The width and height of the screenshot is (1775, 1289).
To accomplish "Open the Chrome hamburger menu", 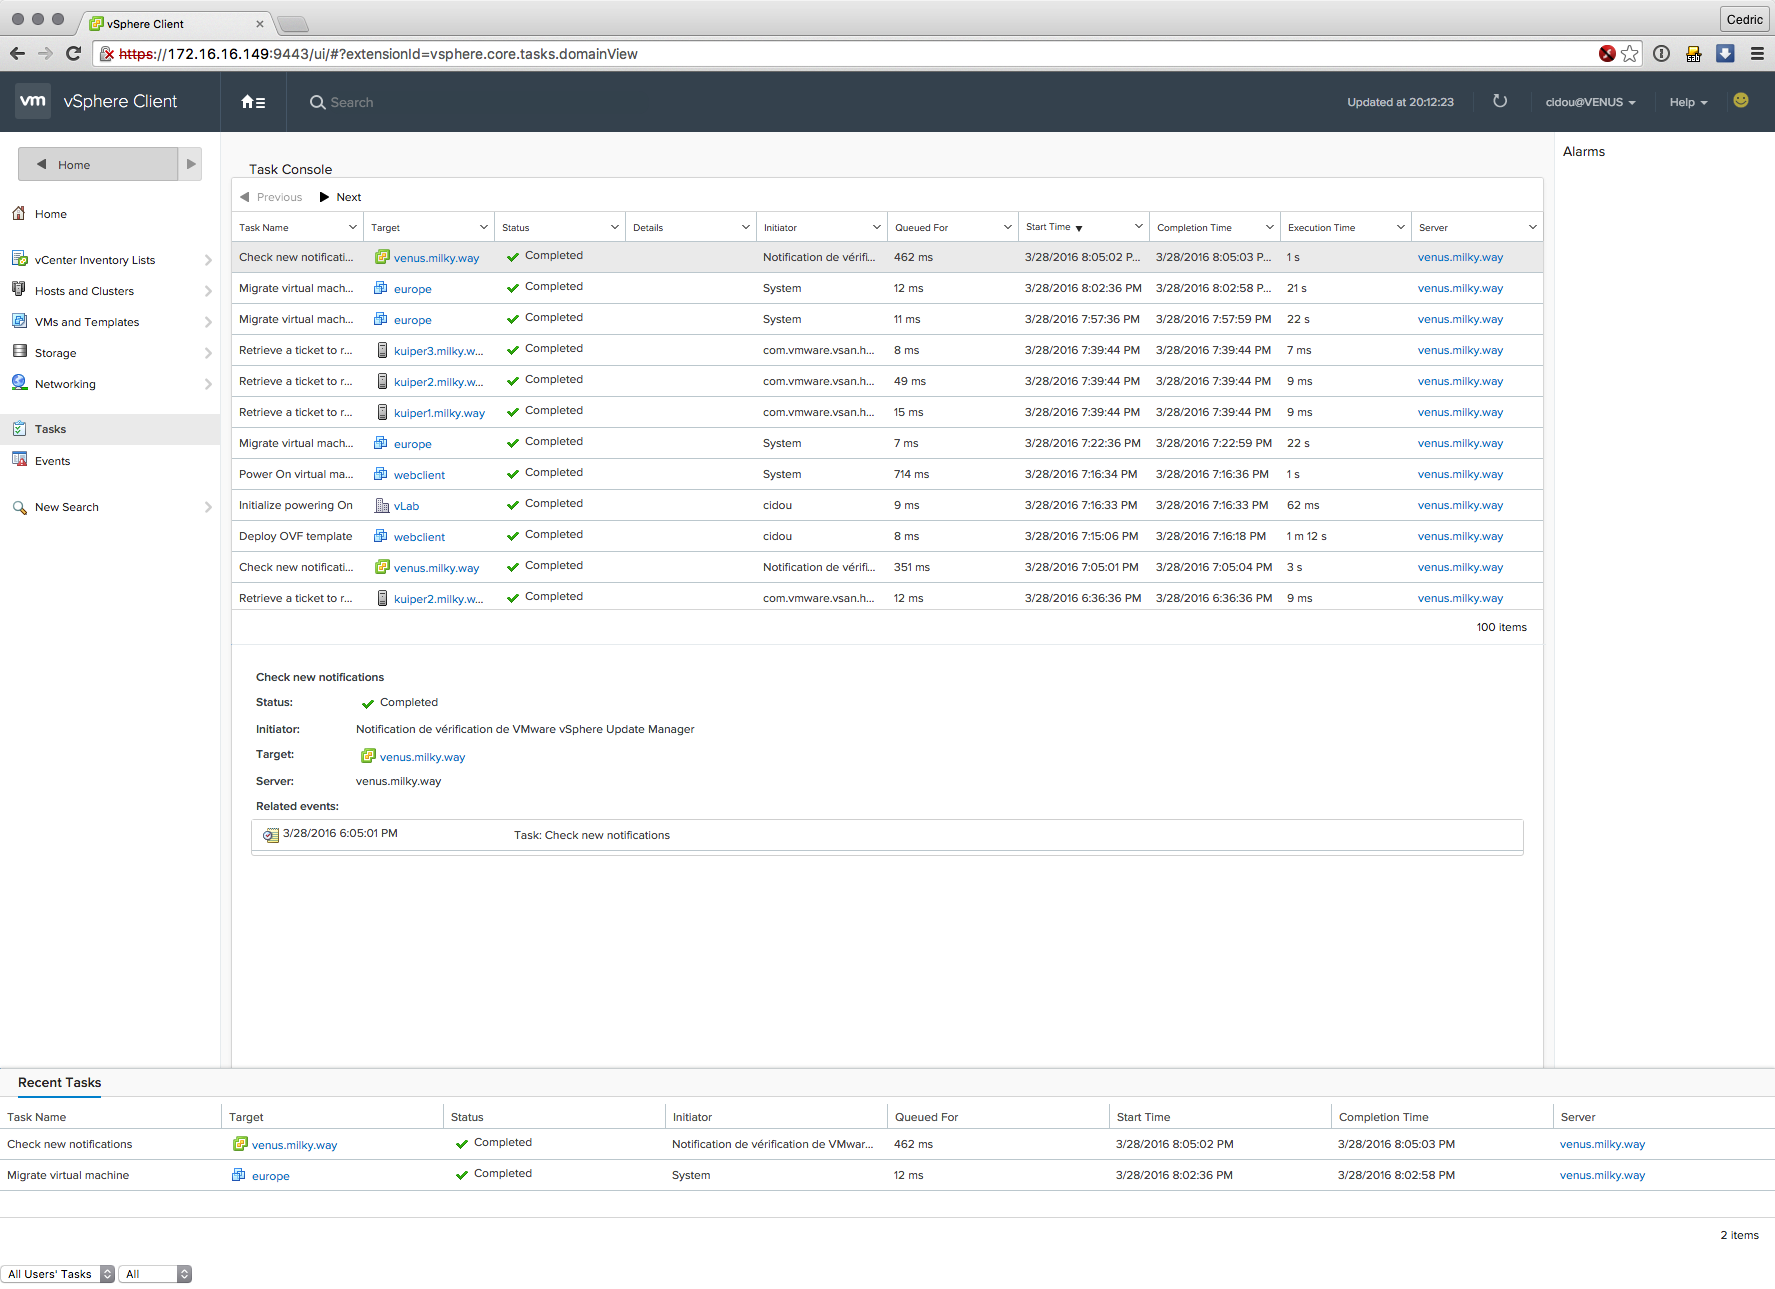I will pyautogui.click(x=1757, y=54).
